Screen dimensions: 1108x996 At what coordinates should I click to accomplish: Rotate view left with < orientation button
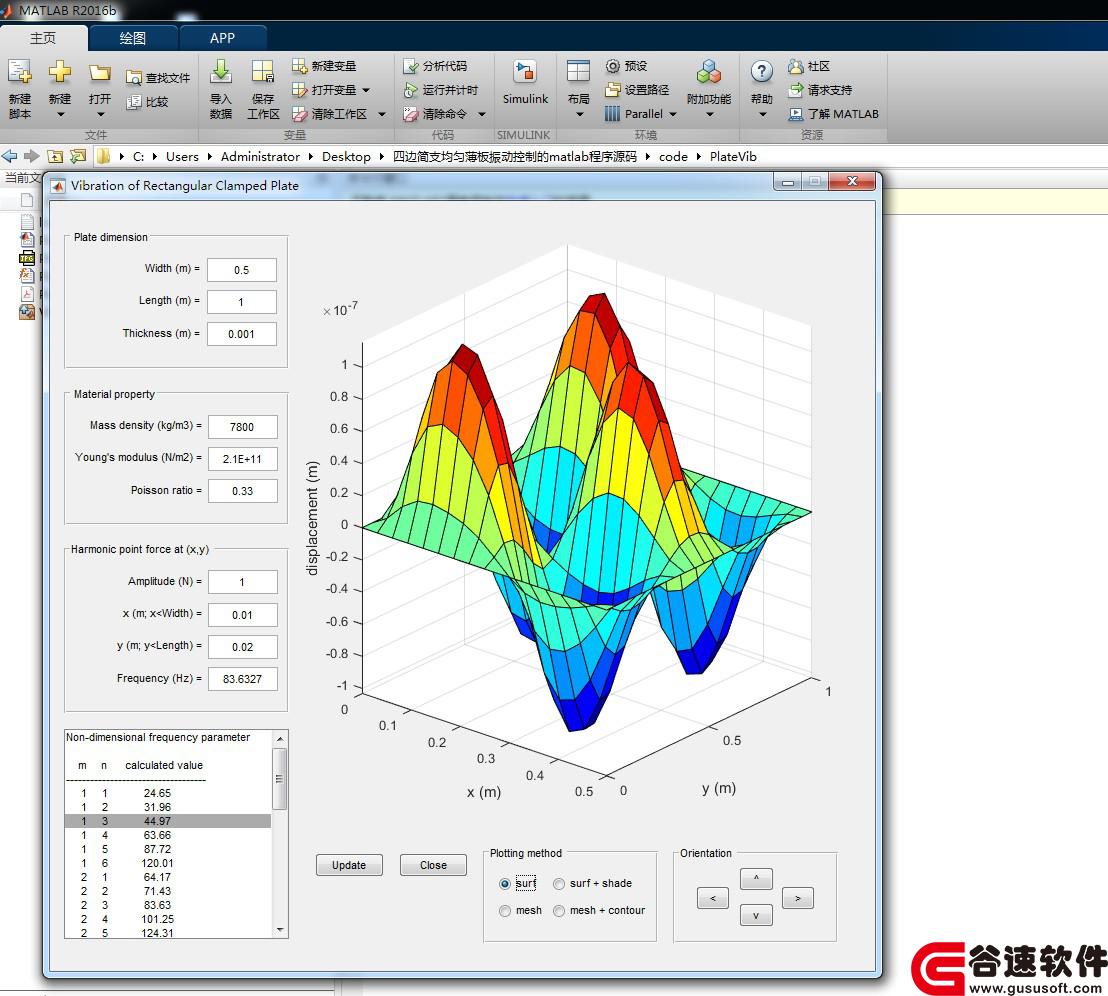(x=713, y=899)
